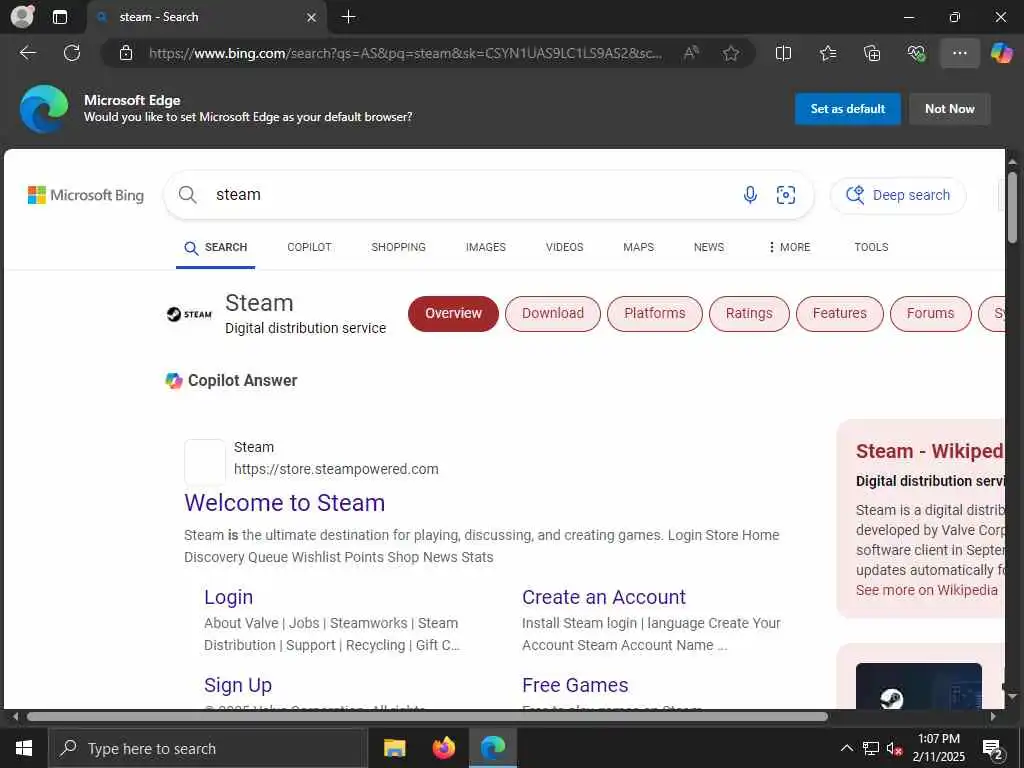Switch to the SHOPPING tab
1024x768 pixels.
point(398,248)
